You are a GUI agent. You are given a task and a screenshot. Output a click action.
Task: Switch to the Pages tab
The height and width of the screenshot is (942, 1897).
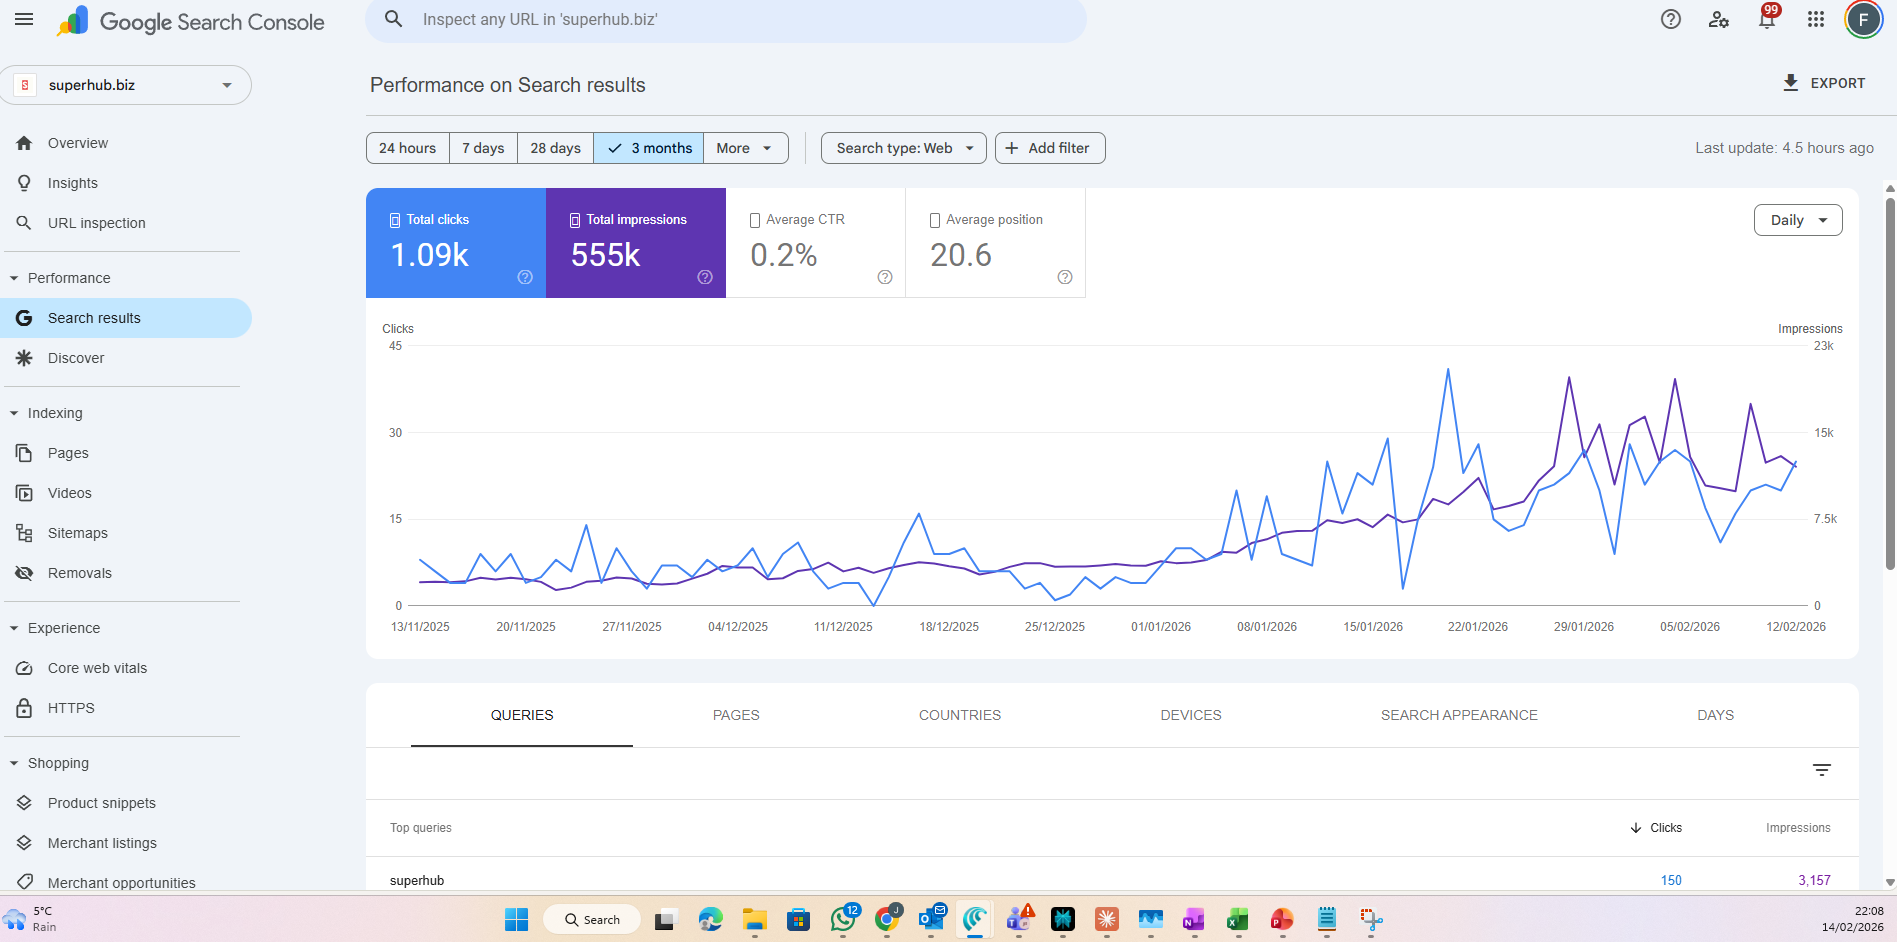736,715
